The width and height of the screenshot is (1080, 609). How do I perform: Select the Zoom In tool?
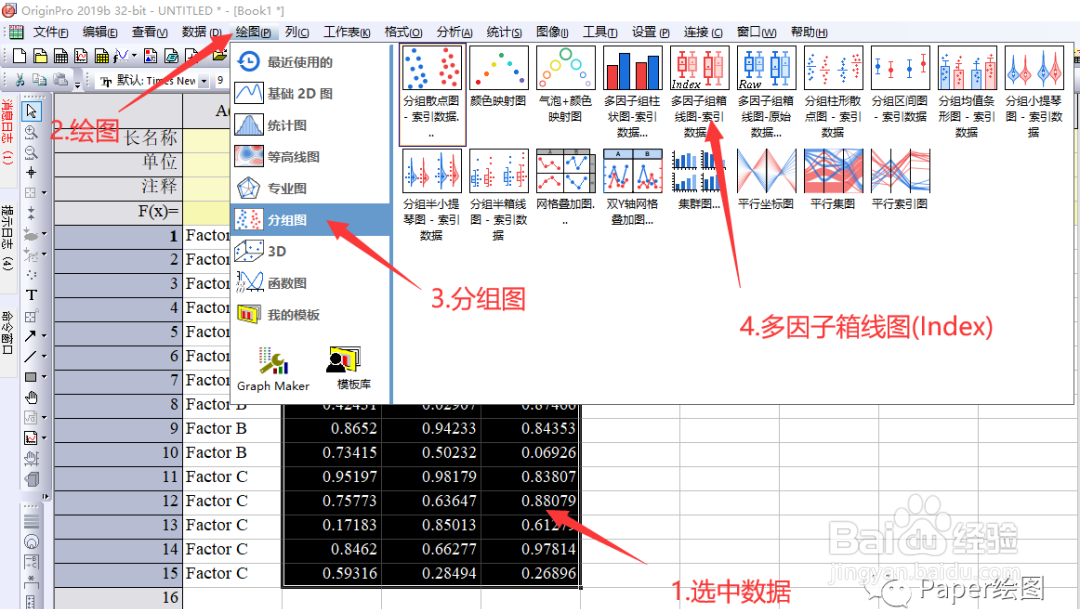[31, 132]
